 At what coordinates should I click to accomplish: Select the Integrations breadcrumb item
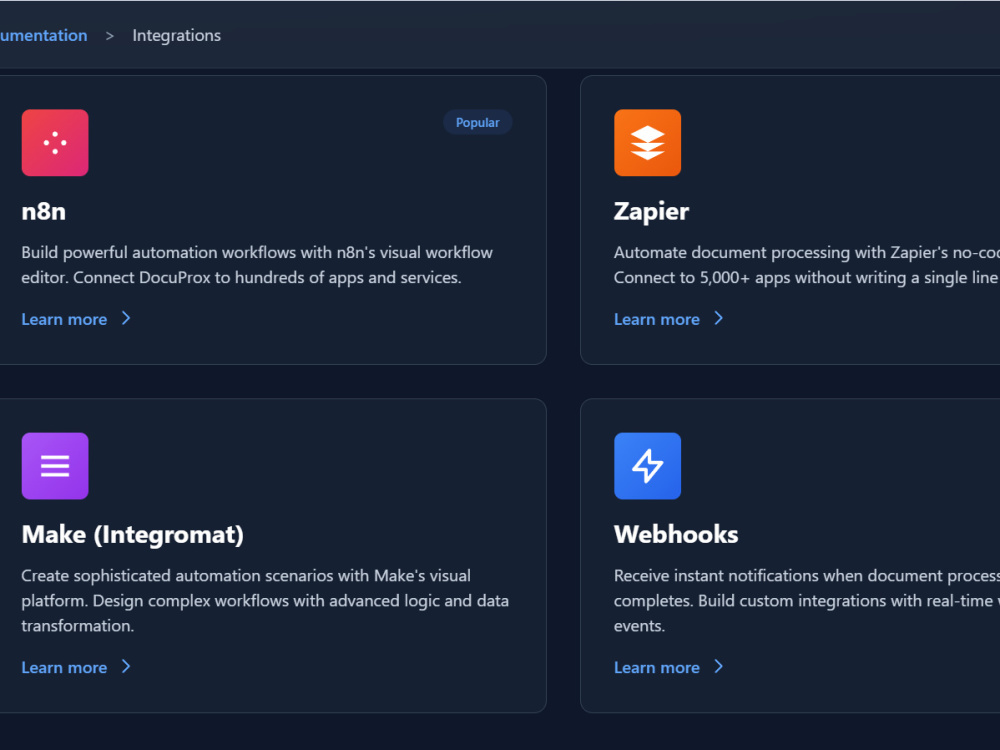(x=177, y=35)
